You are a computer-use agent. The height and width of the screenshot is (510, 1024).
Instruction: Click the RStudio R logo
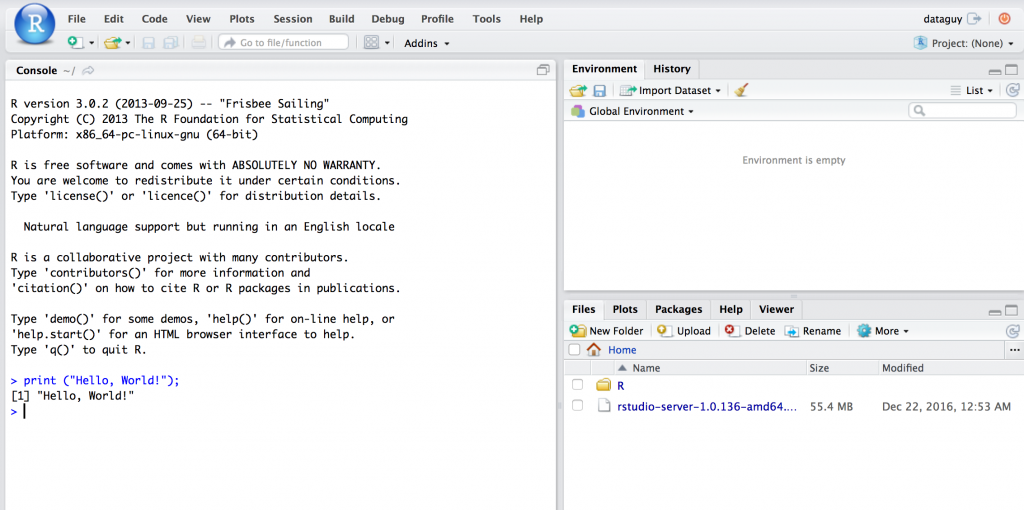coord(35,25)
